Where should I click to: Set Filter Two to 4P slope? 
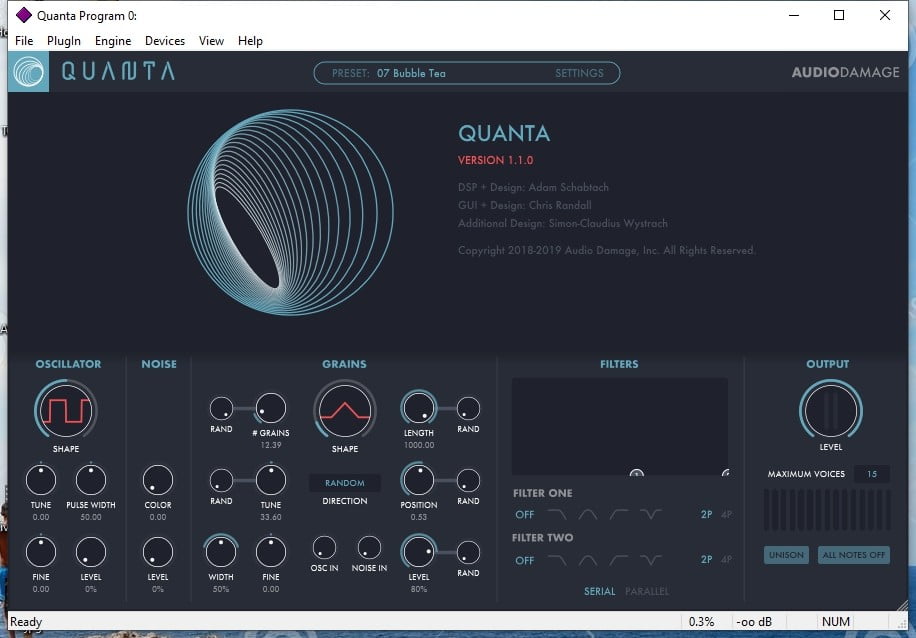point(726,560)
